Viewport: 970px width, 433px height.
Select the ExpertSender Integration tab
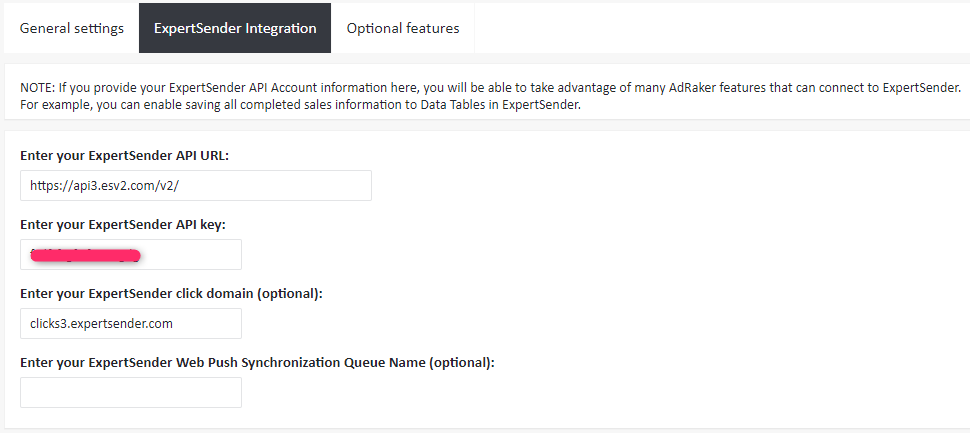tap(235, 28)
